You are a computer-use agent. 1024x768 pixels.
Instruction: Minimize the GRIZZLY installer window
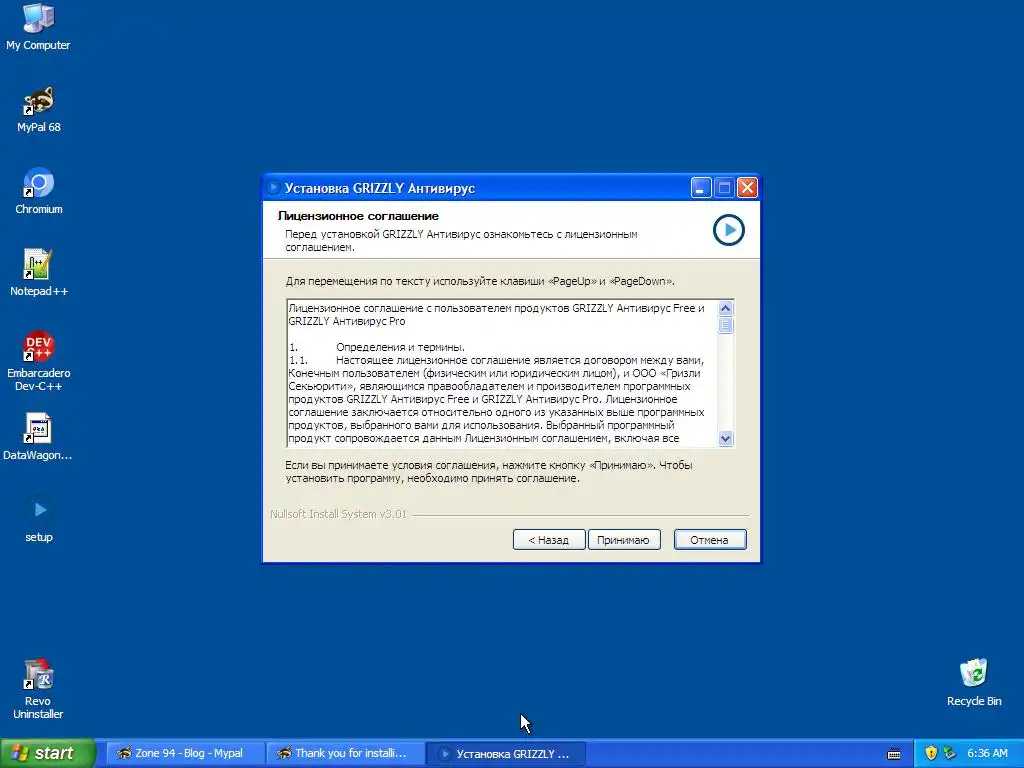701,188
